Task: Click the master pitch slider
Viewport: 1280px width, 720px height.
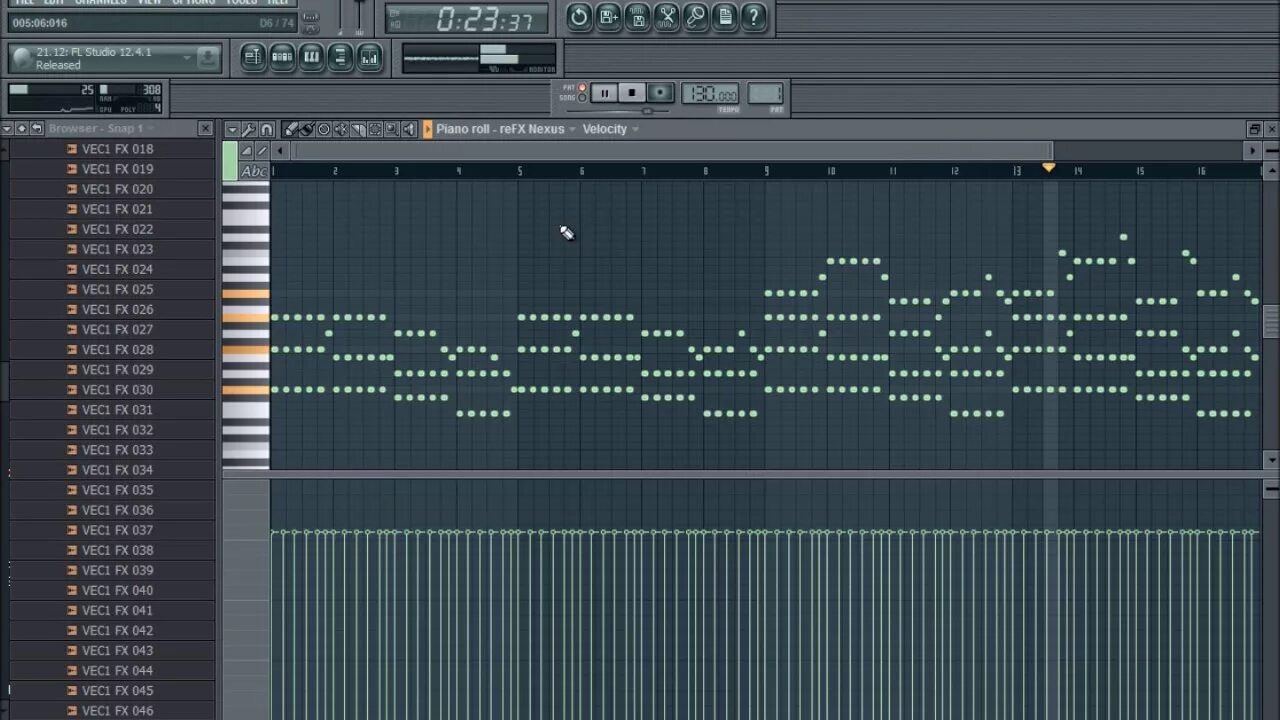Action: (x=359, y=17)
